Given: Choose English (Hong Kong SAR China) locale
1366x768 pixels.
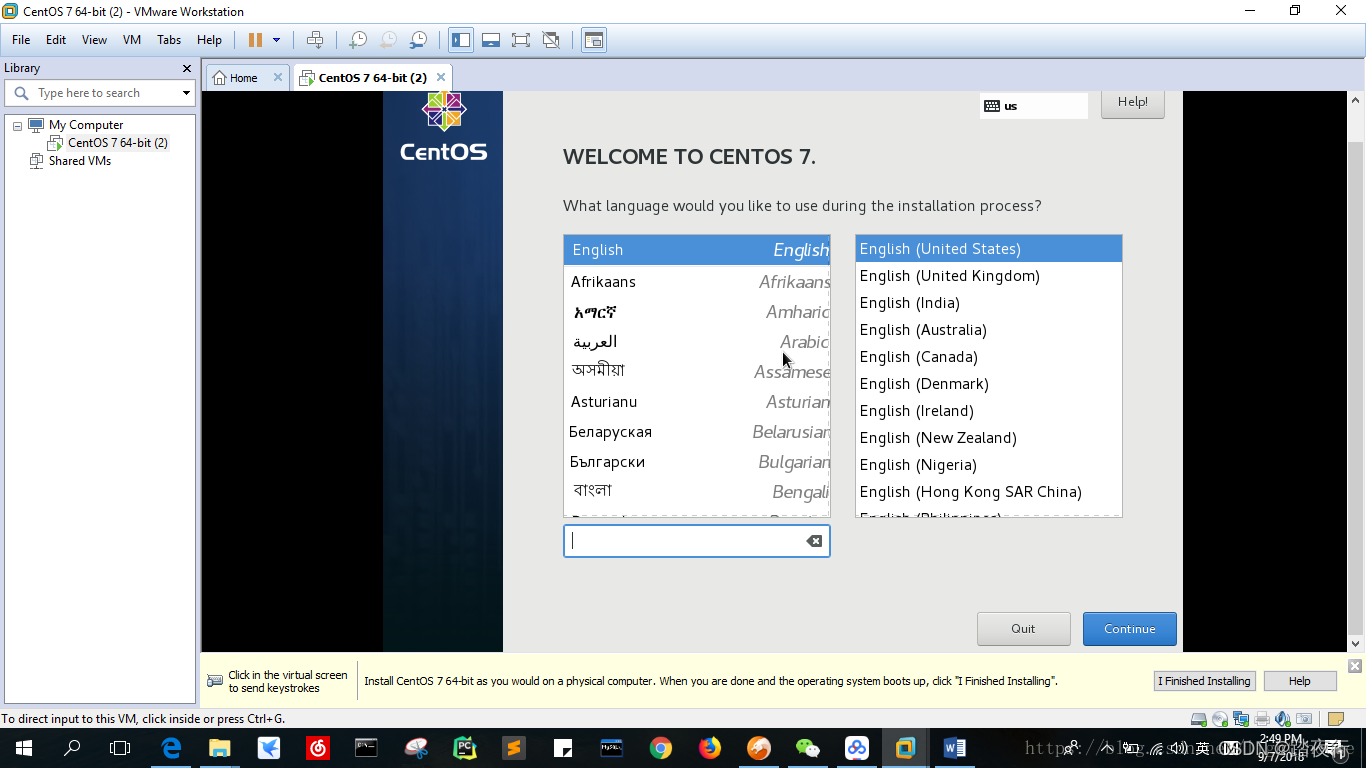Looking at the screenshot, I should (989, 492).
